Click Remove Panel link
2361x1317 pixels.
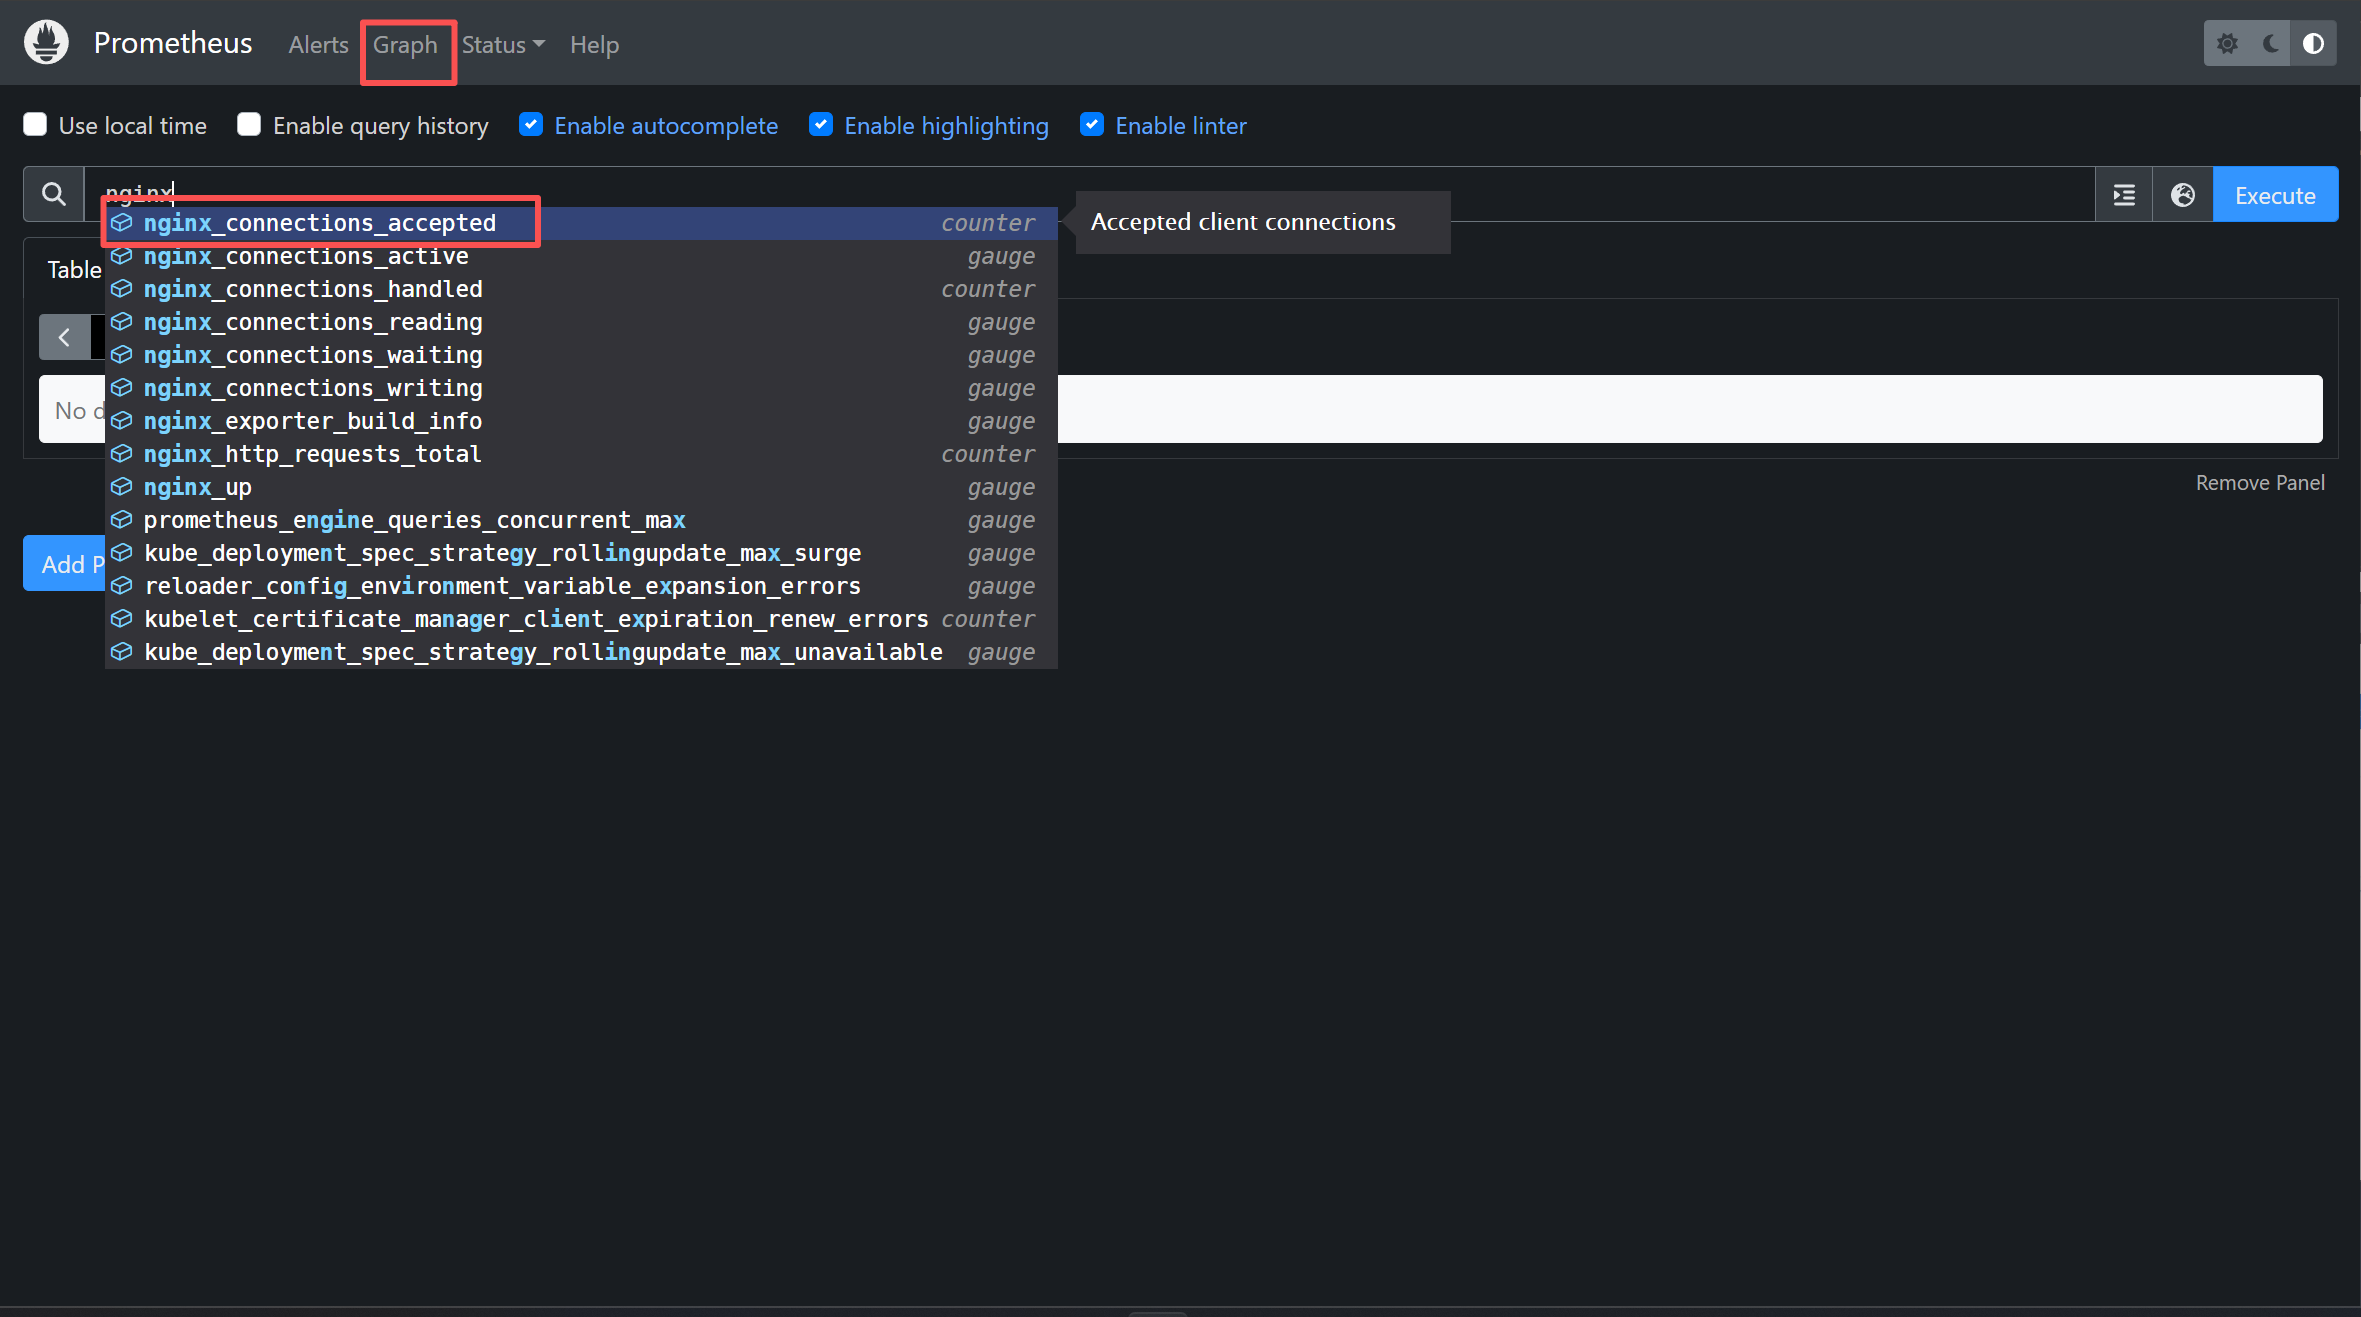click(x=2260, y=483)
